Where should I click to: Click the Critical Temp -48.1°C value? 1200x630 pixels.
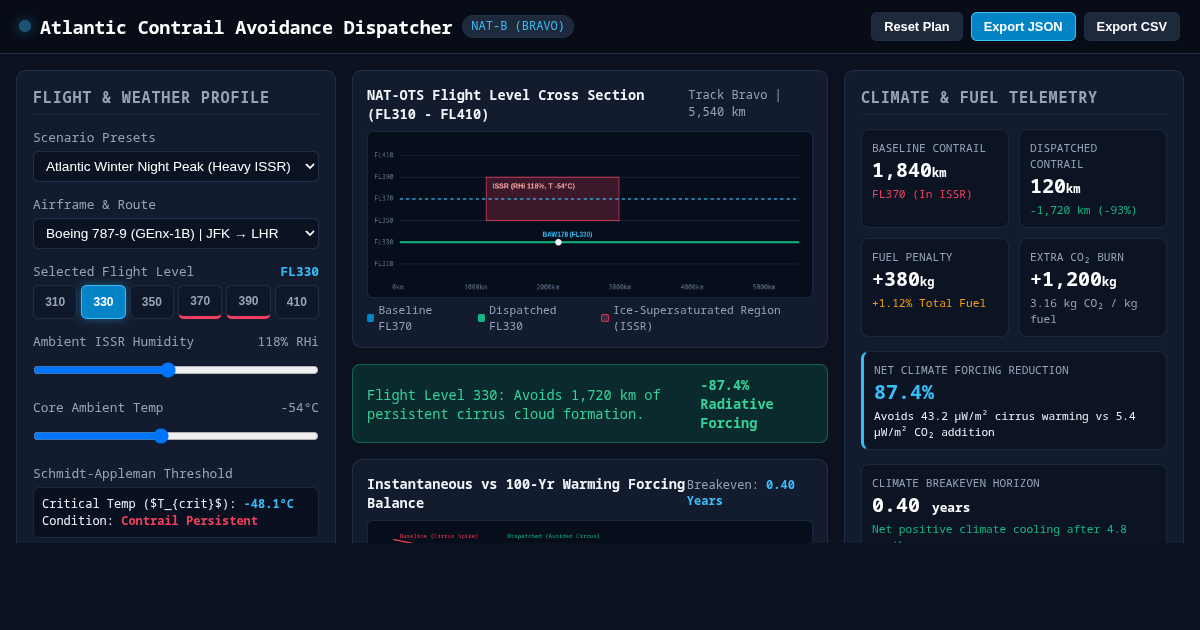pyautogui.click(x=269, y=504)
